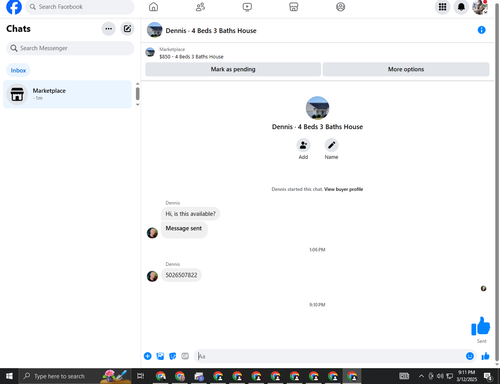Open the Windows Start menu
The image size is (500, 384).
click(x=9, y=376)
